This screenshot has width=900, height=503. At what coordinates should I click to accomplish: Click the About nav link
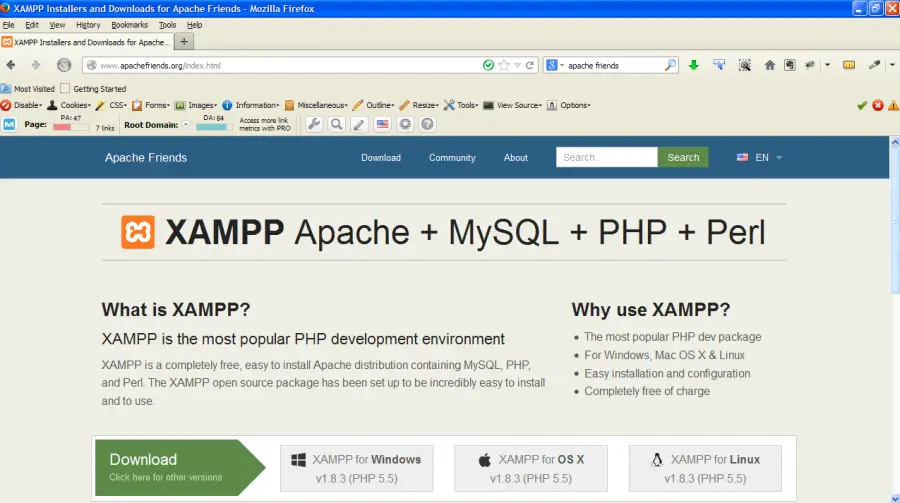click(x=515, y=157)
